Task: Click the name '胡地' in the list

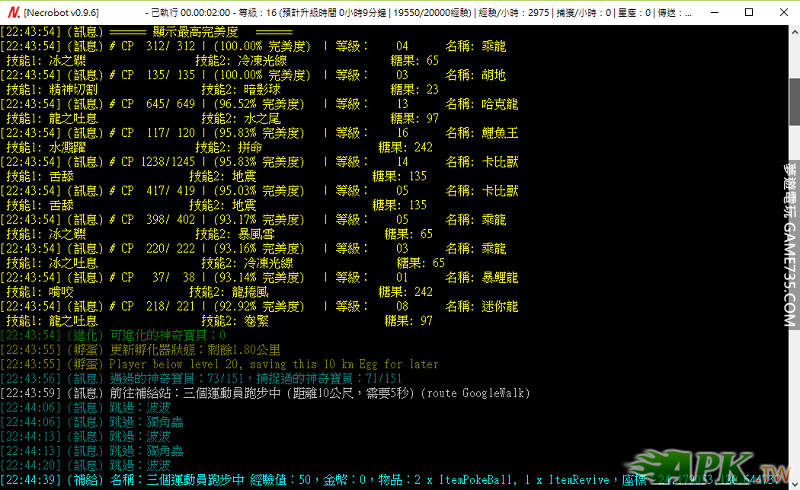Action: click(494, 75)
